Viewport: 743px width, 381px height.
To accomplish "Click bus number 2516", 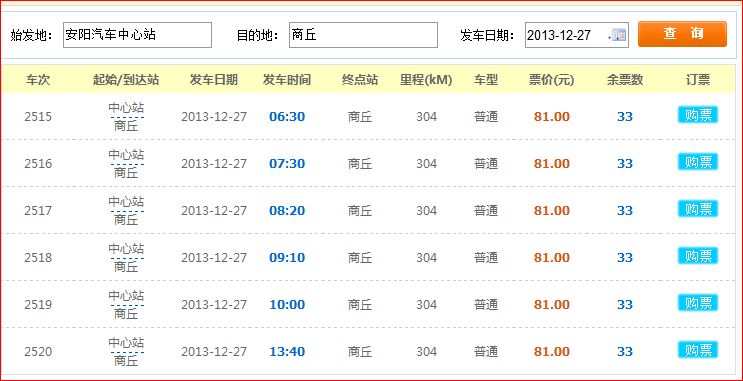I will click(x=38, y=163).
